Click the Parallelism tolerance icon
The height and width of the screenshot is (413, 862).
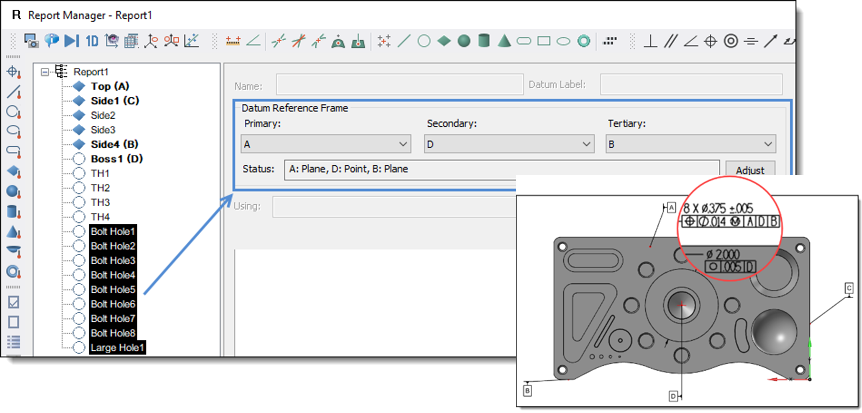(670, 41)
